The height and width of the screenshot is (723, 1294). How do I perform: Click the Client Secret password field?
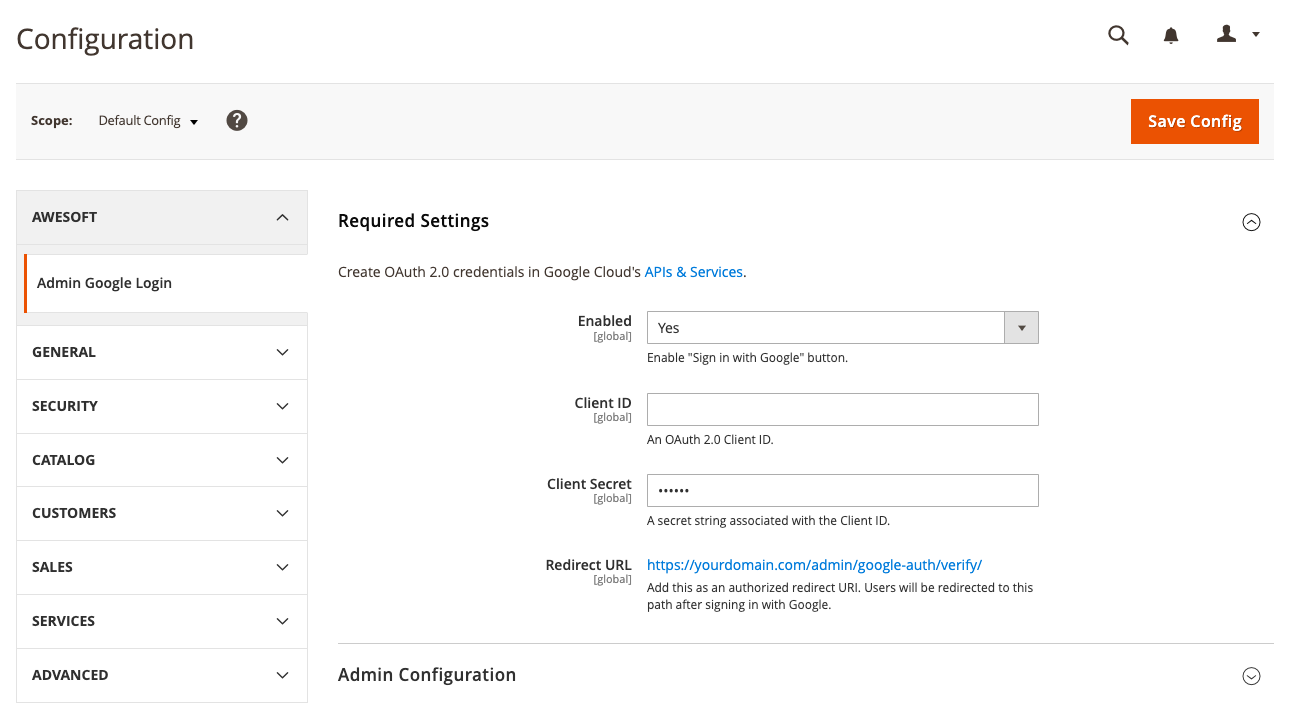(842, 491)
